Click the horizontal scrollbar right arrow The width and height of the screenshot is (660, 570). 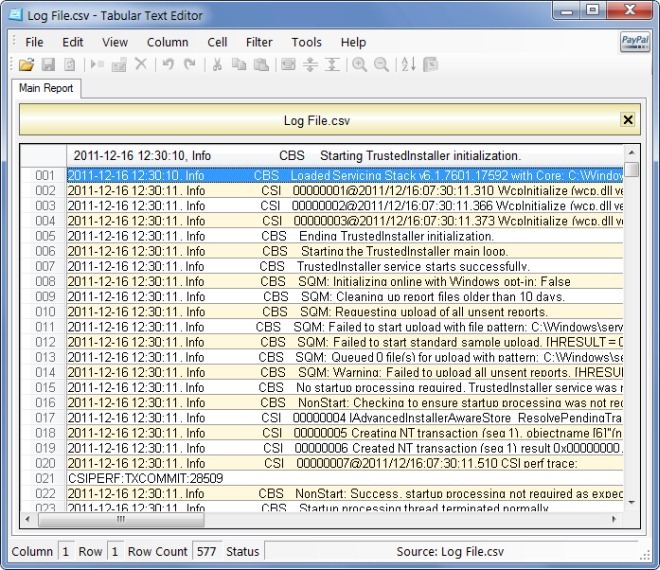point(614,519)
